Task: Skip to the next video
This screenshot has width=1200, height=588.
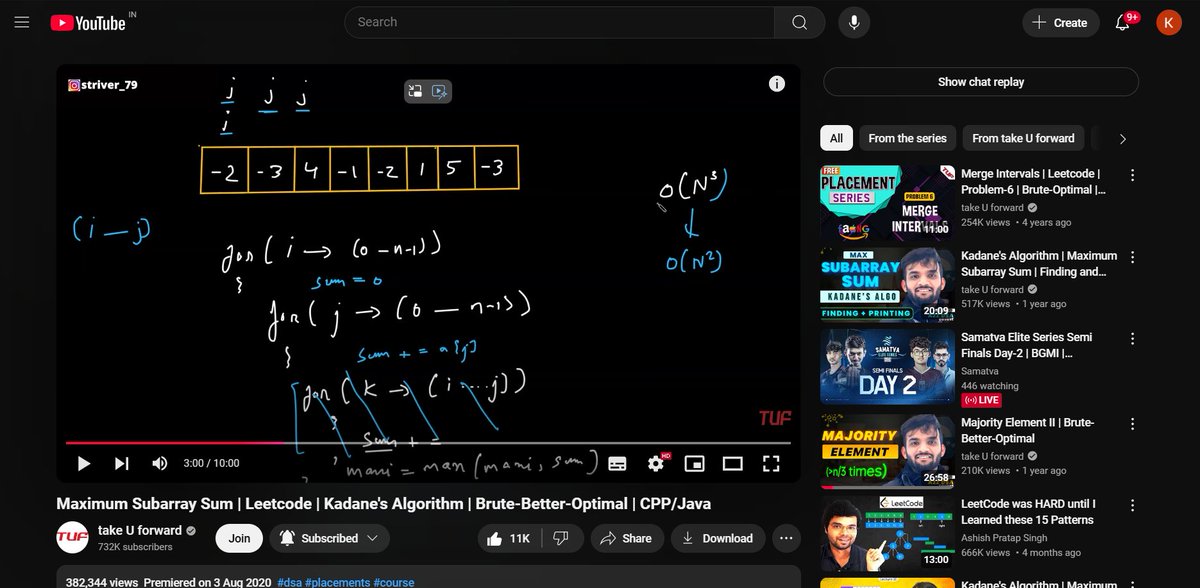Action: tap(122, 463)
